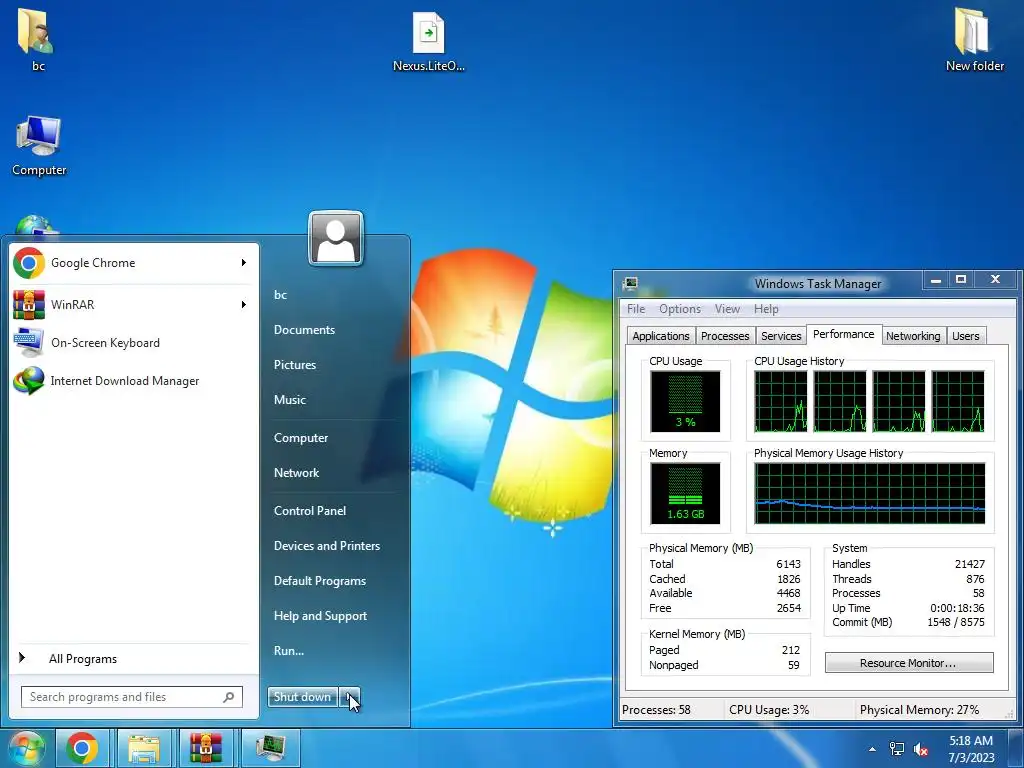Open Documents from the Start menu
1024x768 pixels.
[x=304, y=330]
